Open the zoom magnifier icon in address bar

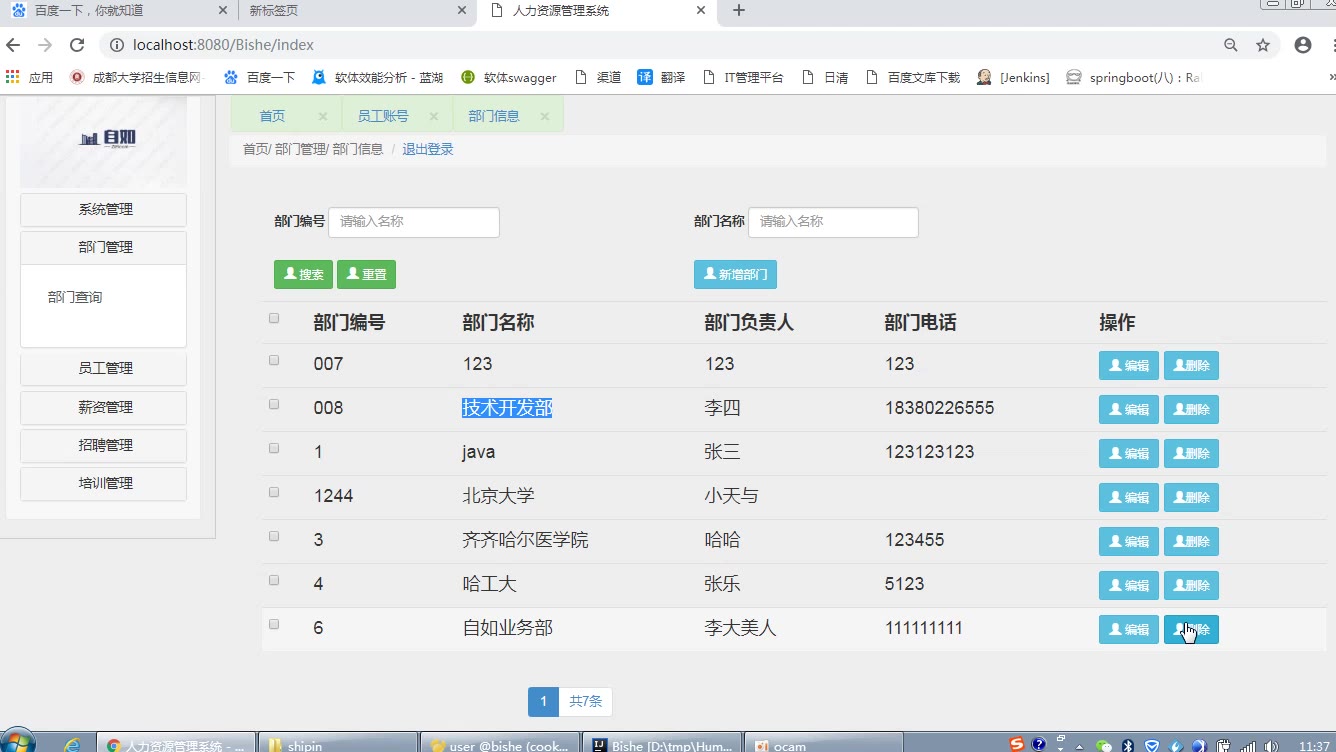point(1231,45)
